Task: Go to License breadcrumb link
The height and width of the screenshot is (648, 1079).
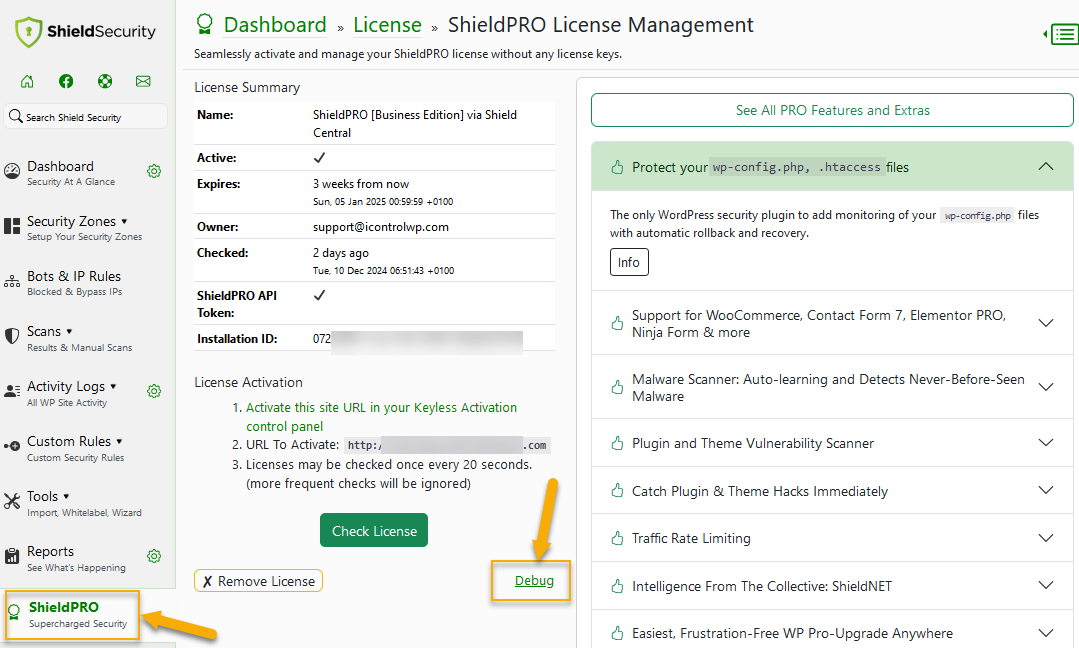Action: (387, 25)
